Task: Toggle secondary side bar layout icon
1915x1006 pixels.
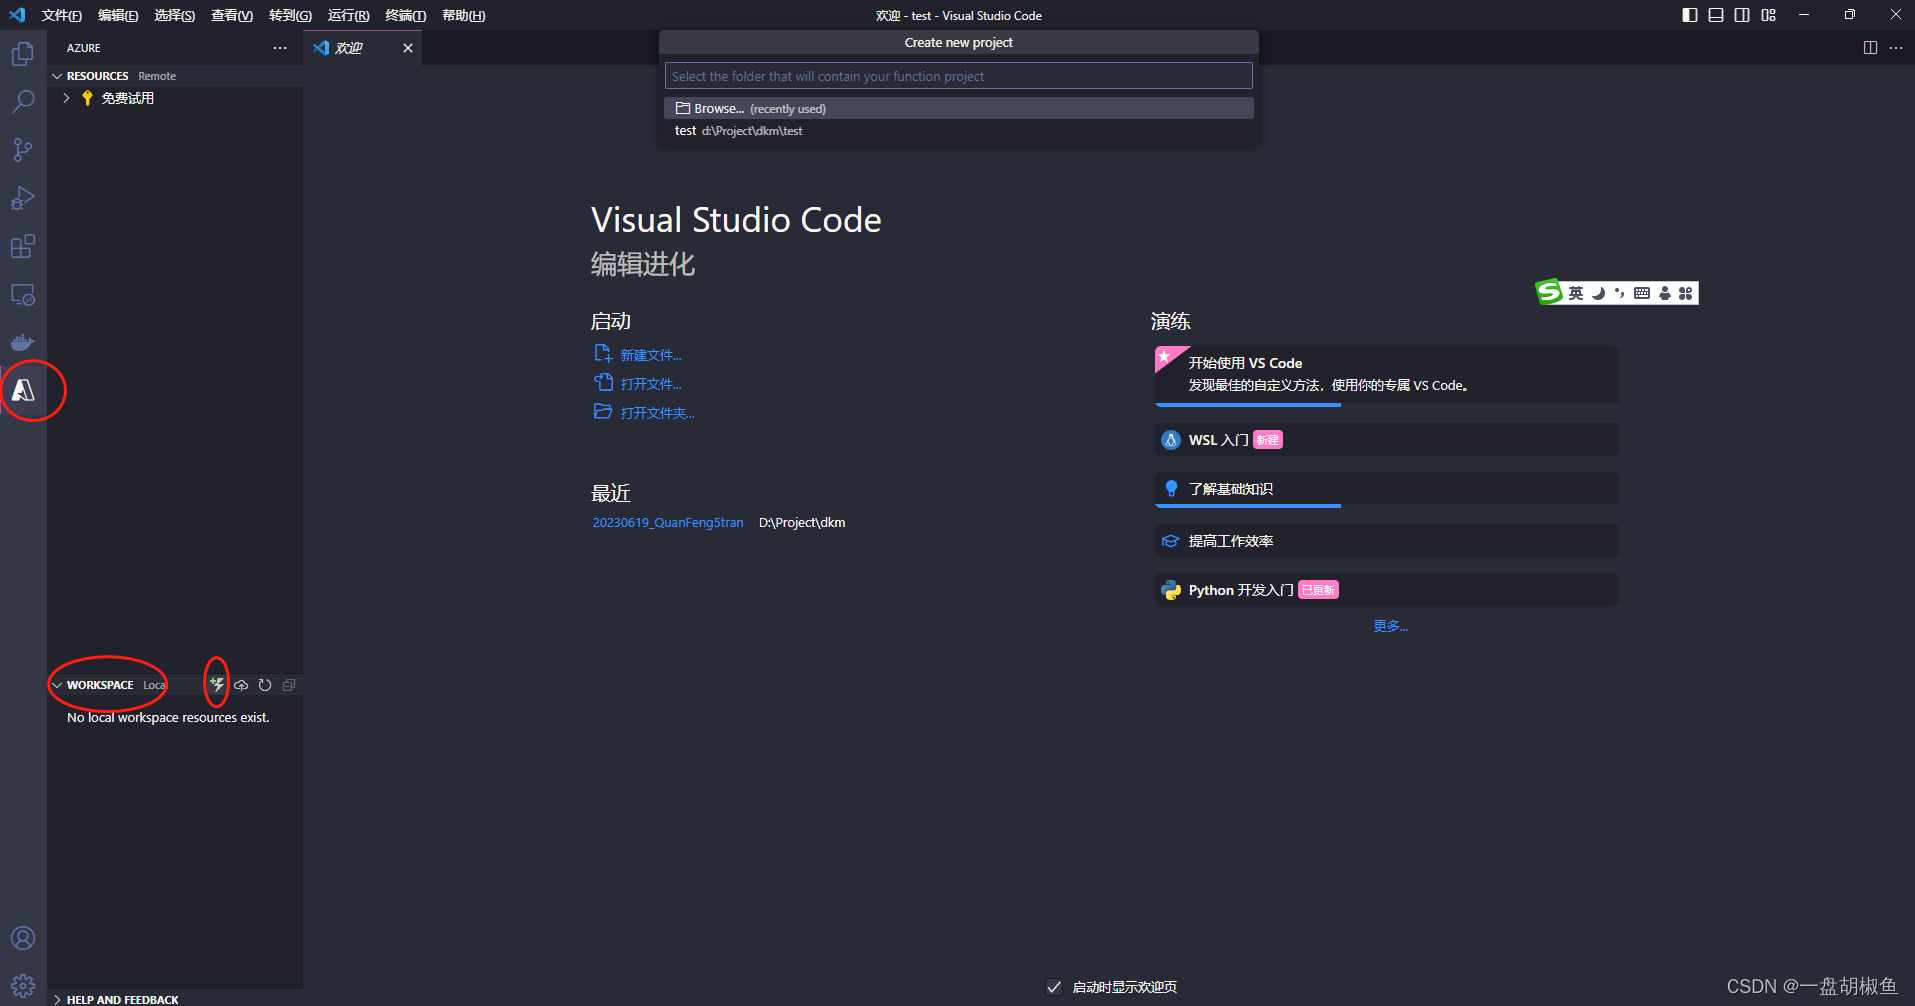Action: click(x=1742, y=15)
